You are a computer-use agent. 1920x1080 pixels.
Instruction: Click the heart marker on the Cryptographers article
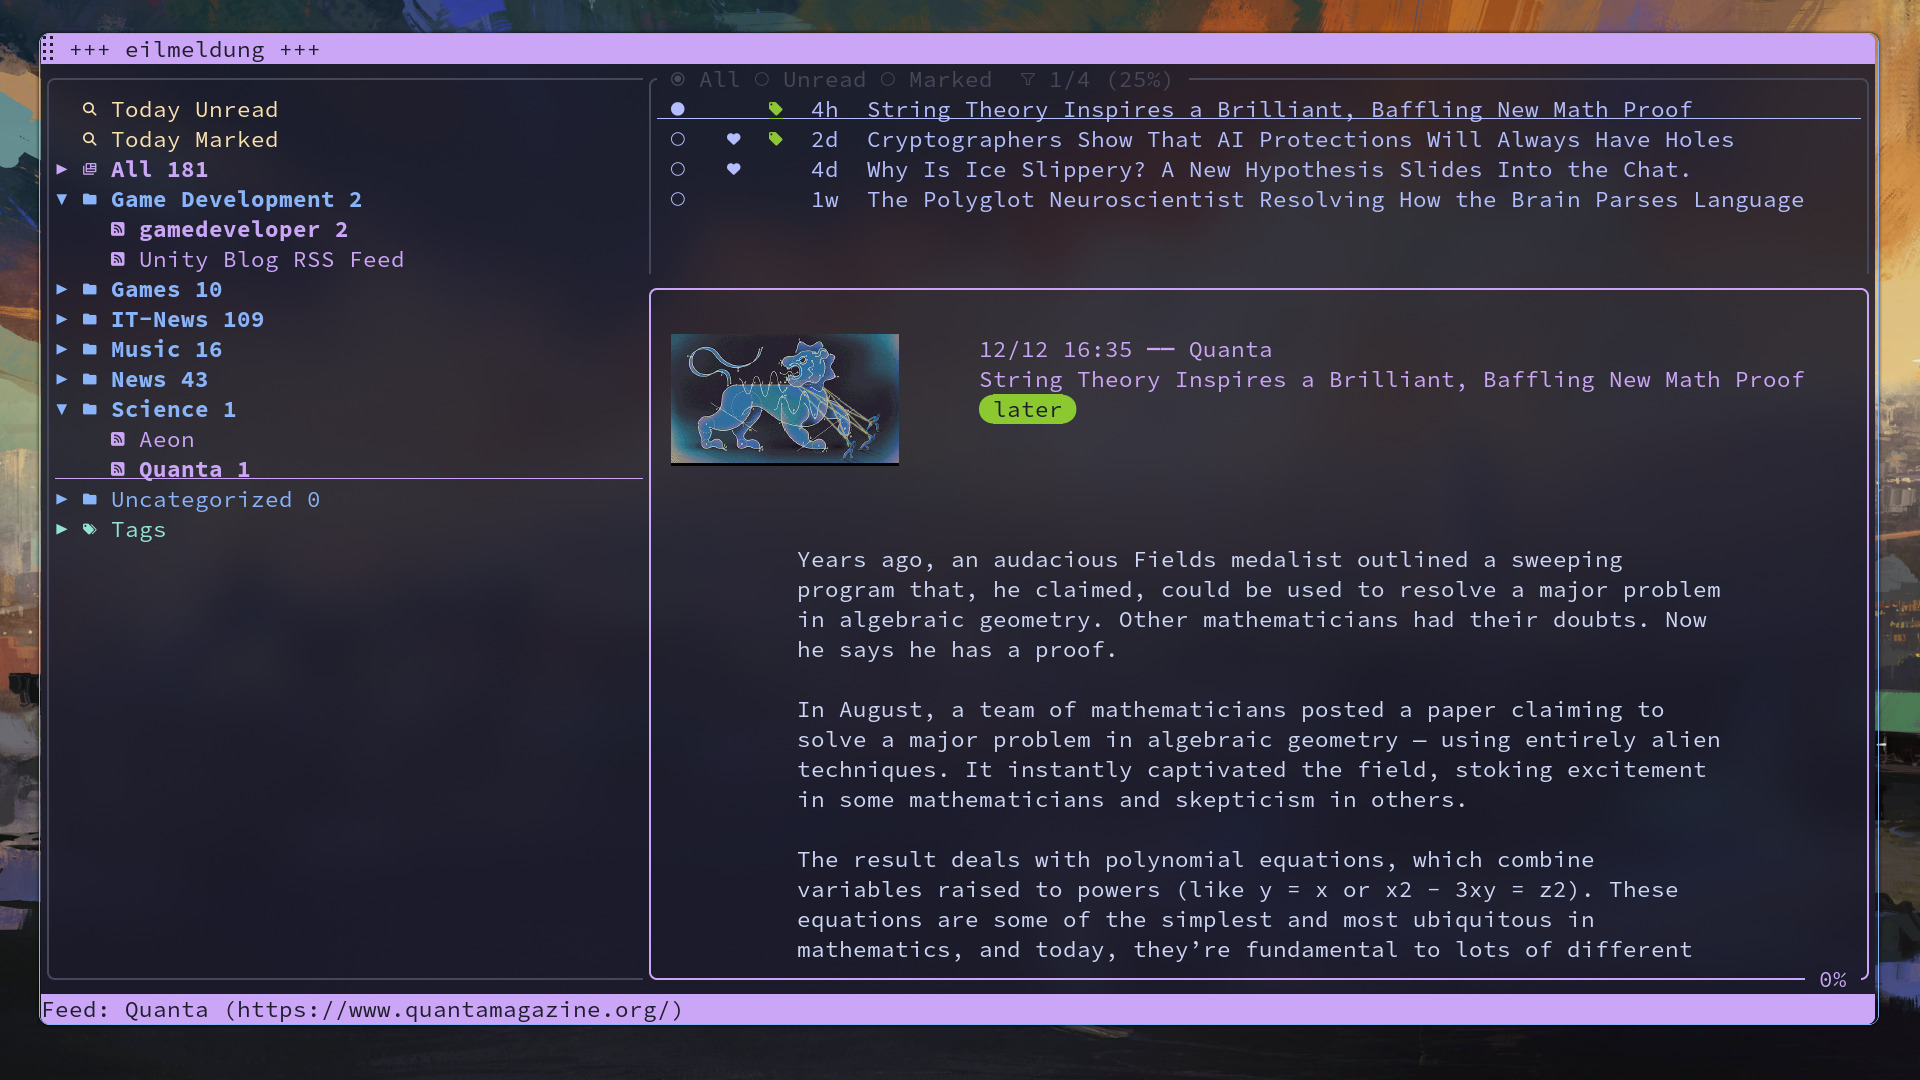733,139
